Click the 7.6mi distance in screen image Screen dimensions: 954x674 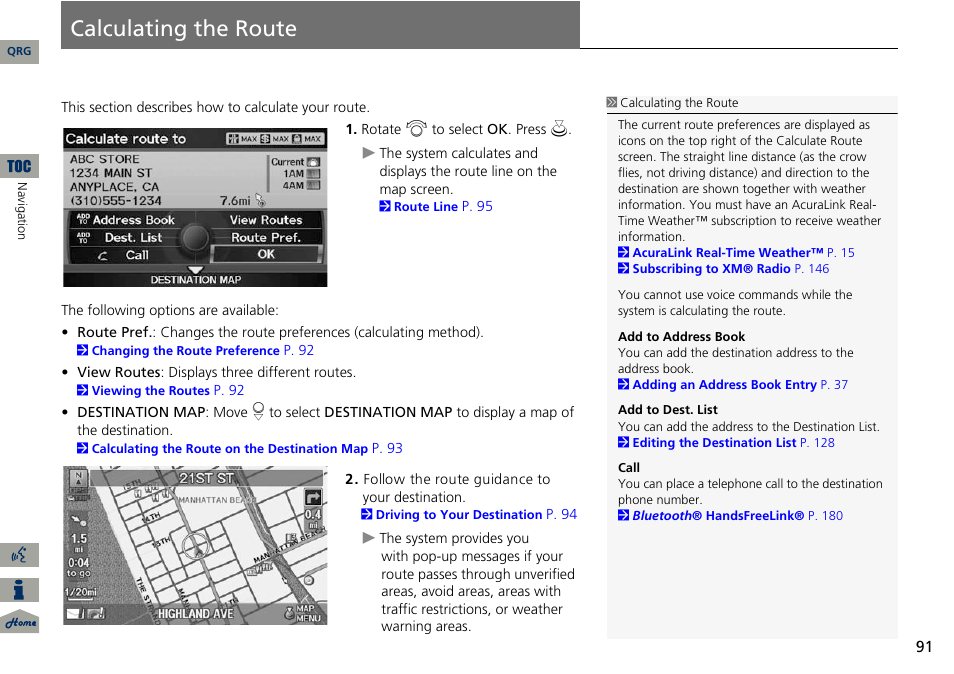(x=235, y=201)
